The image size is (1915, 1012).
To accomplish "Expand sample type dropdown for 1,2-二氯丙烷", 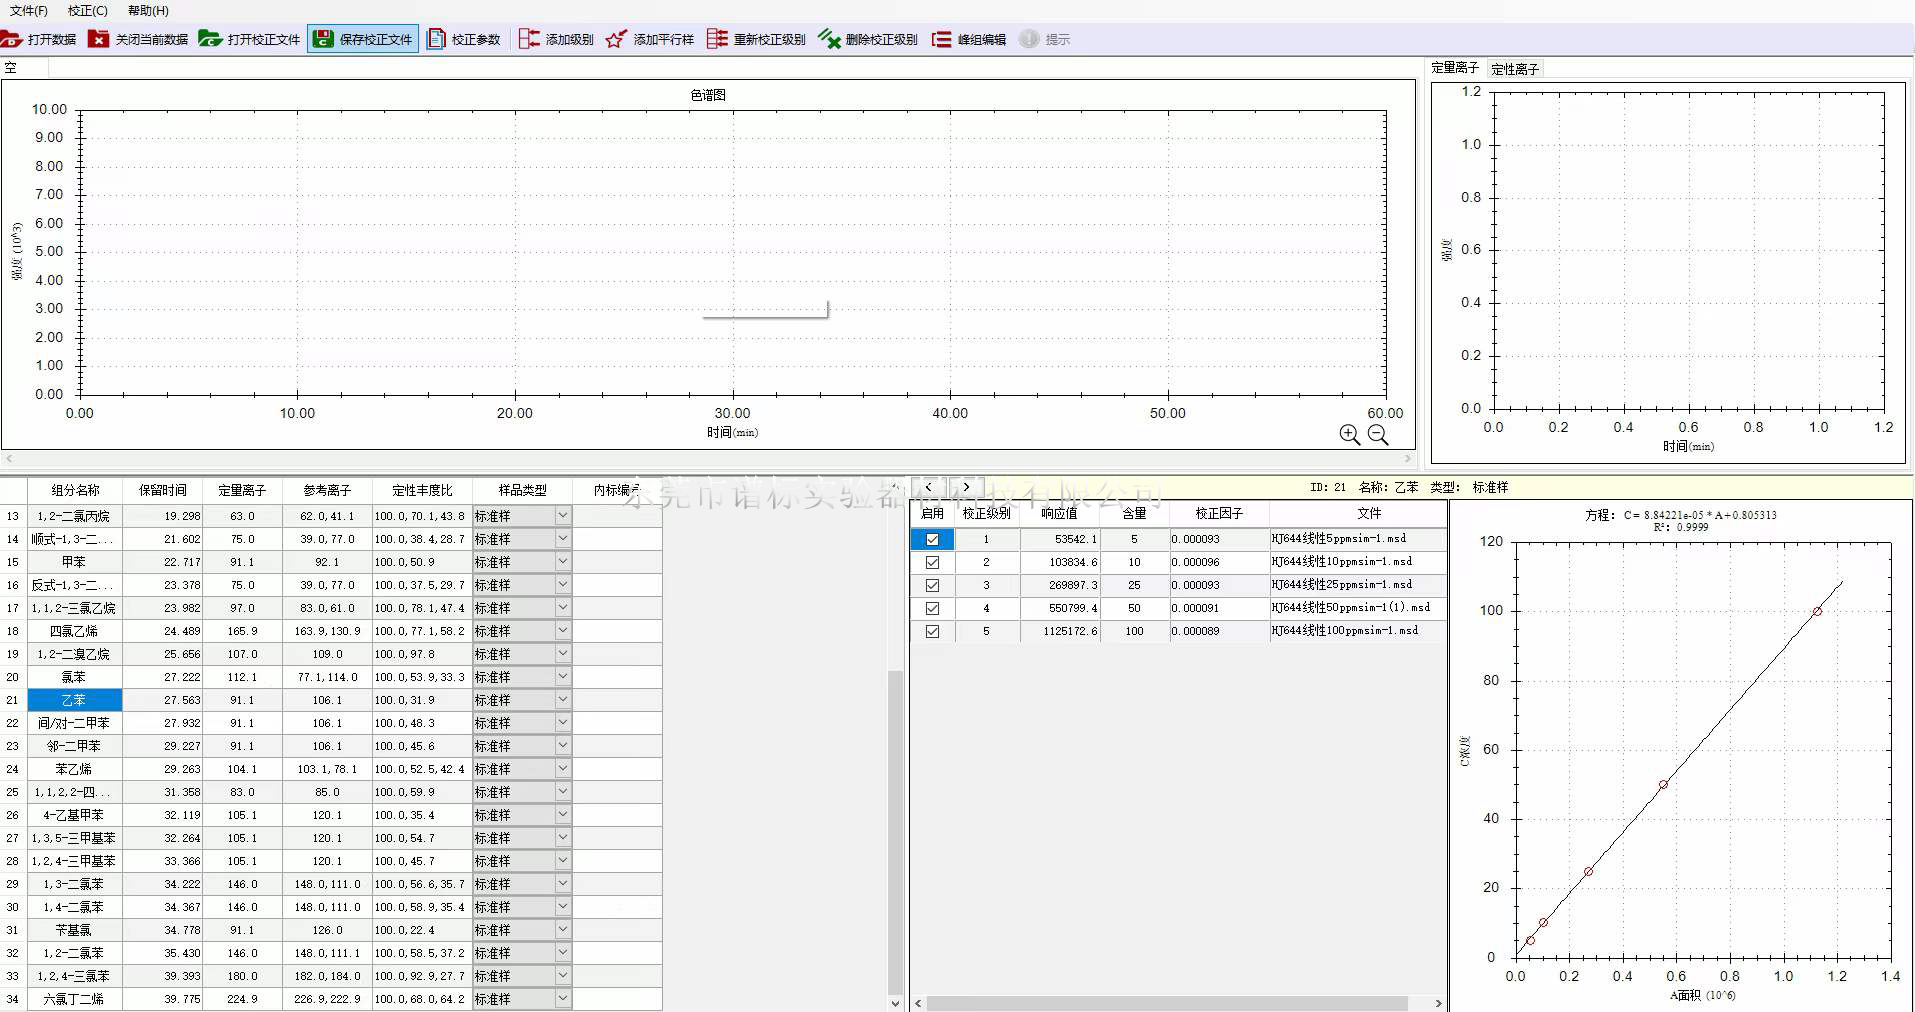I will (x=563, y=516).
